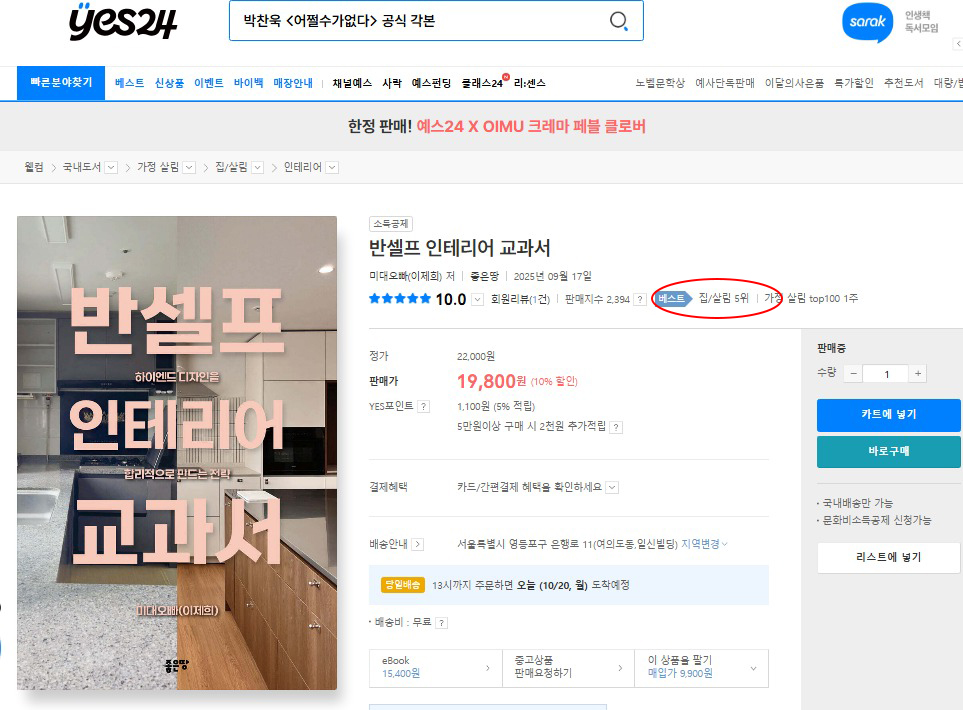
Task: Expand the 결제혜택 card benefits dropdown
Action: coord(612,487)
